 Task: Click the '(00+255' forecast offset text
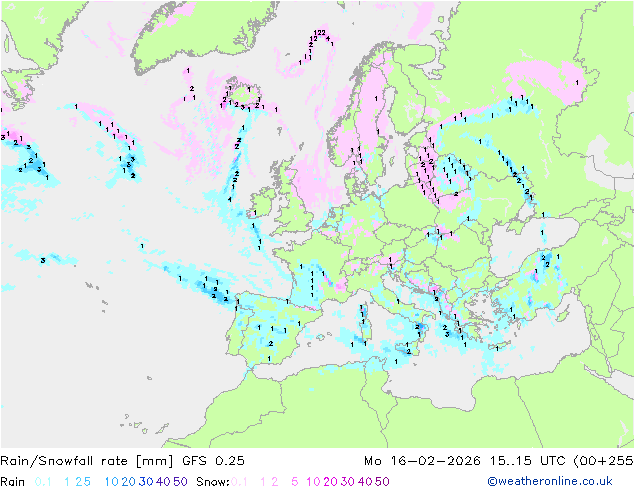(x=603, y=461)
